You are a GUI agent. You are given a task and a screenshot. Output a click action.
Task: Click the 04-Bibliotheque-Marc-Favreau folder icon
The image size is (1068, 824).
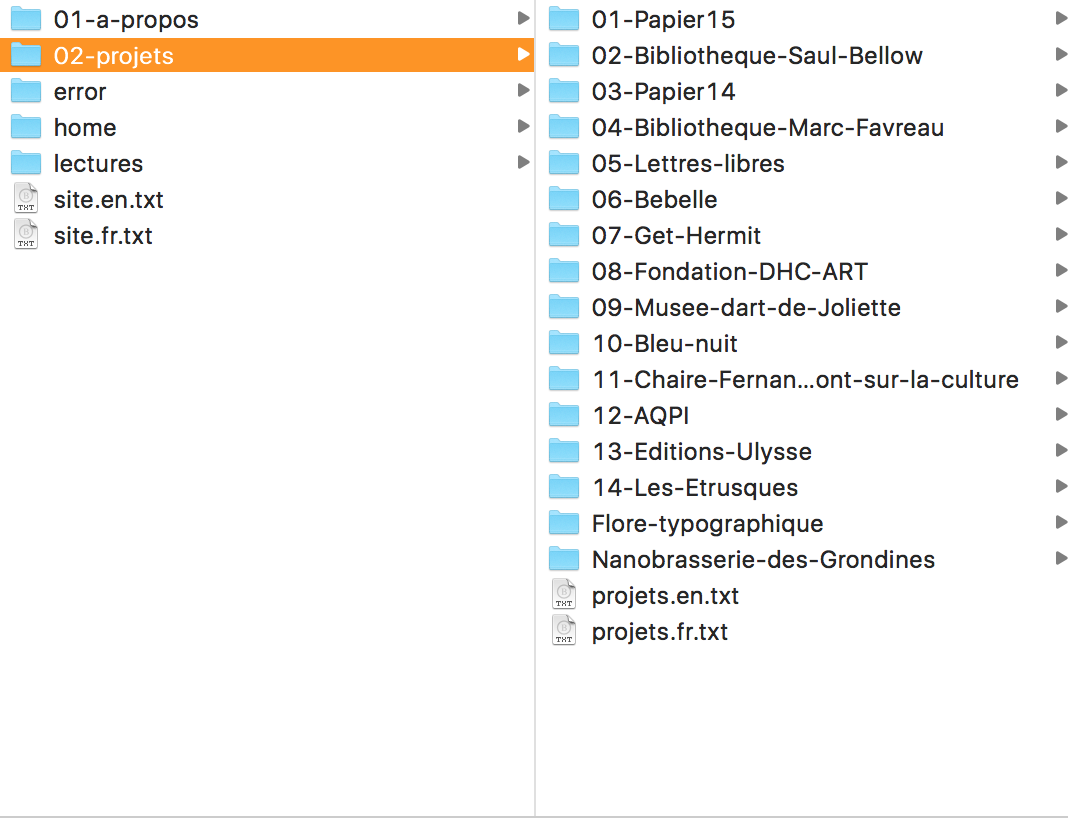[x=564, y=127]
